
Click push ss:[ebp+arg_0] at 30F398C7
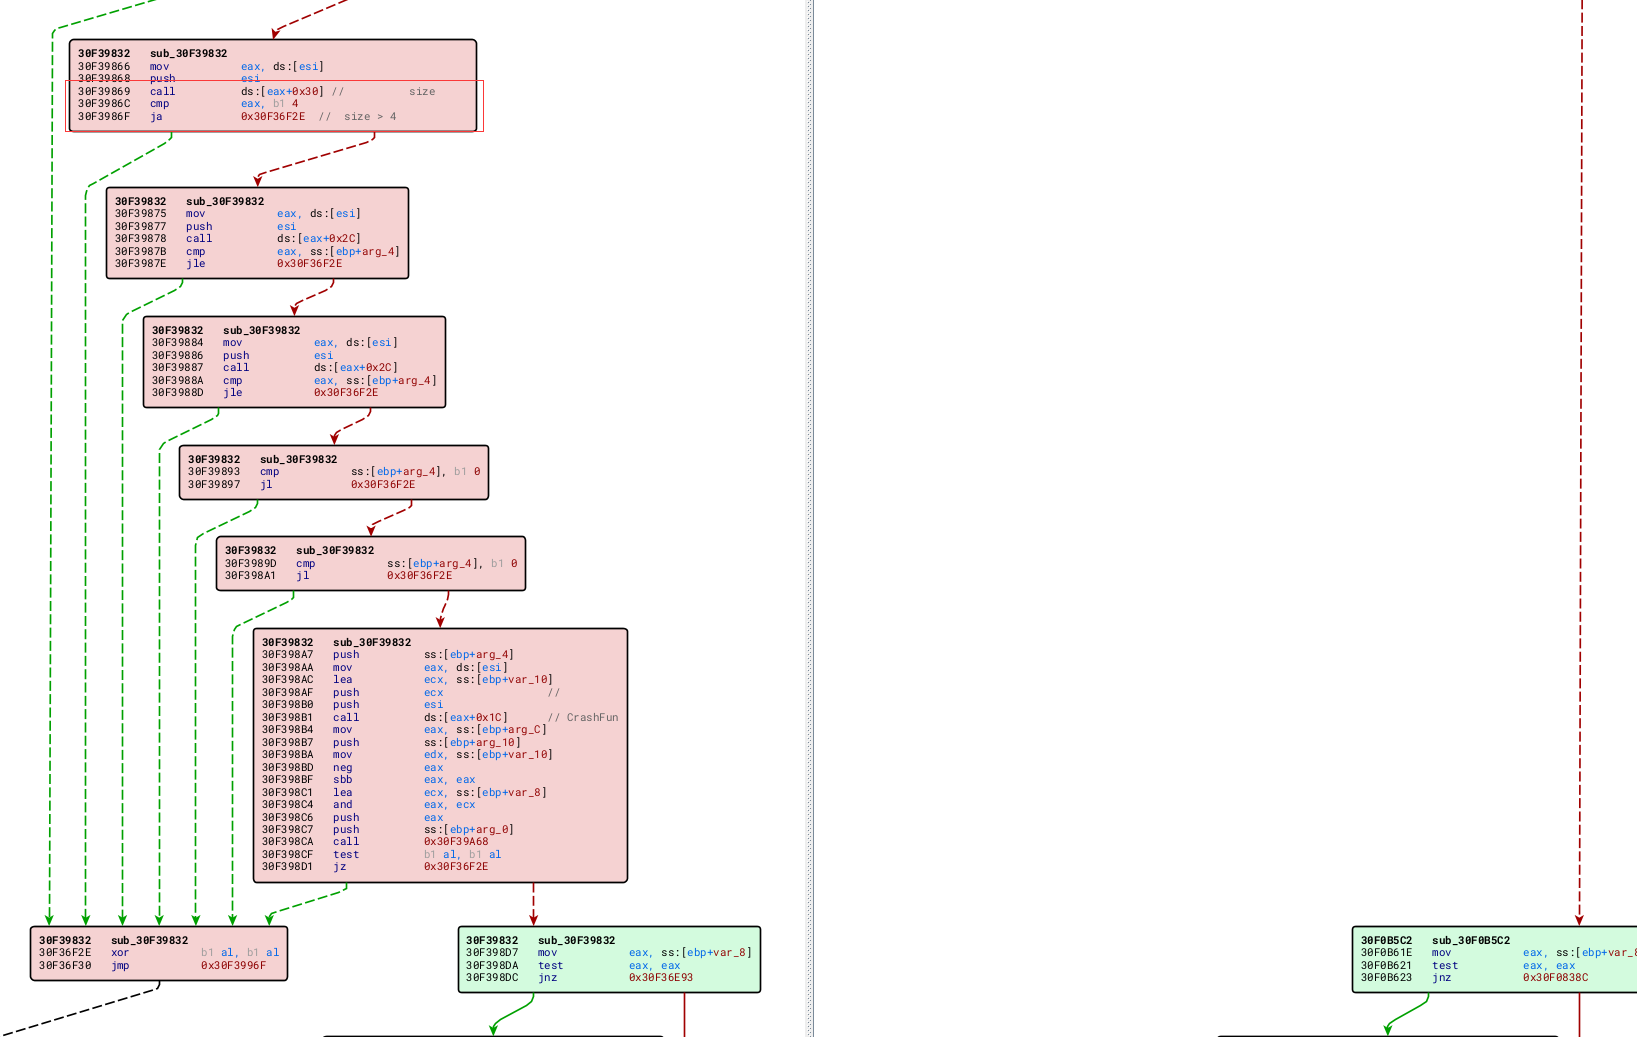point(388,830)
